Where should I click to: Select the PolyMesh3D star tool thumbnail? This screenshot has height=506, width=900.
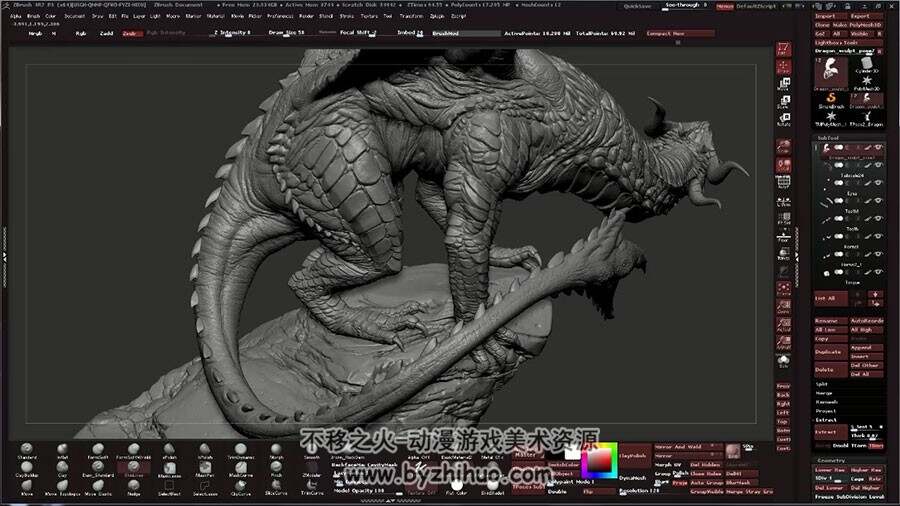866,83
